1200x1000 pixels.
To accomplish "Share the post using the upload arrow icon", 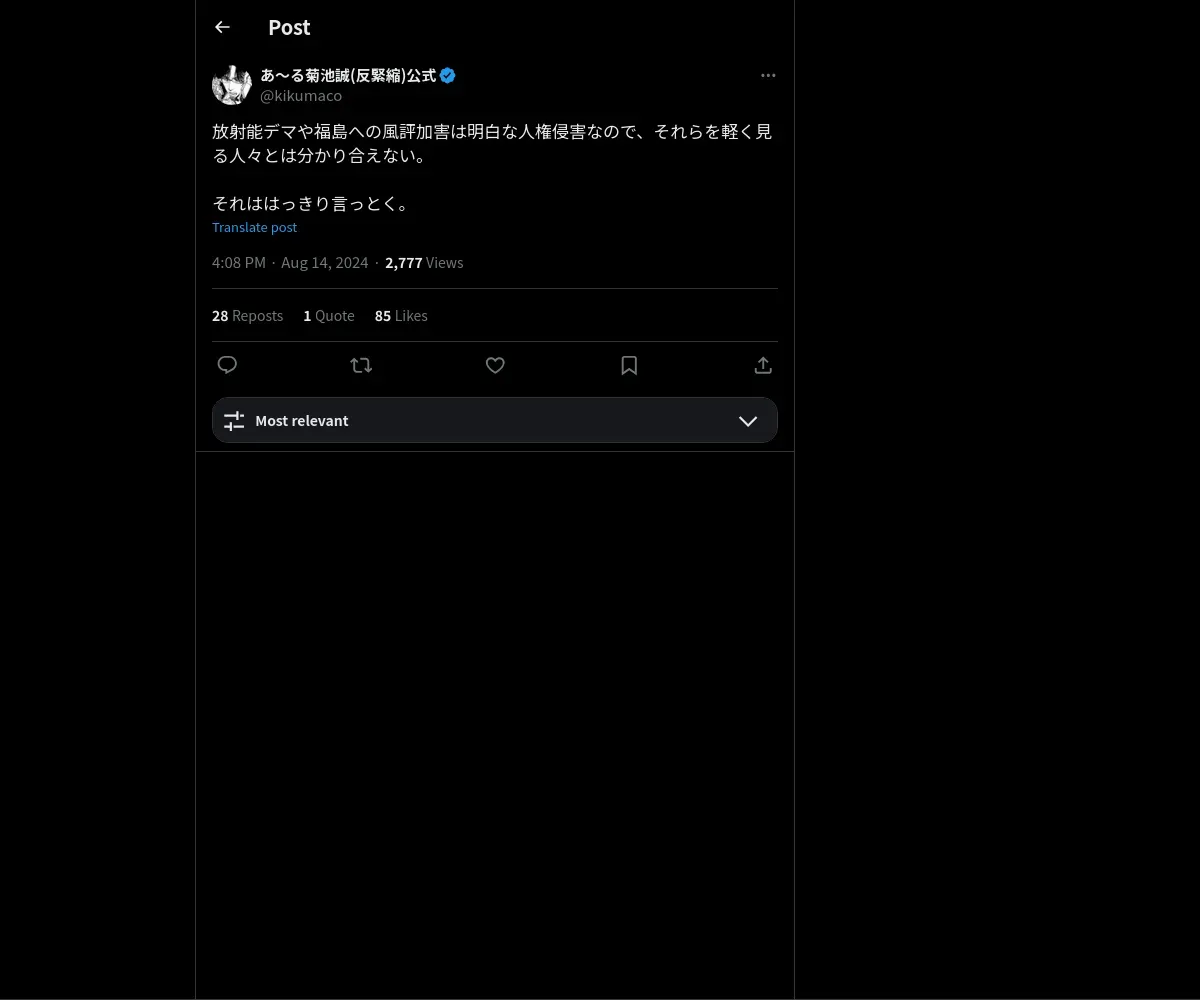I will pyautogui.click(x=763, y=365).
